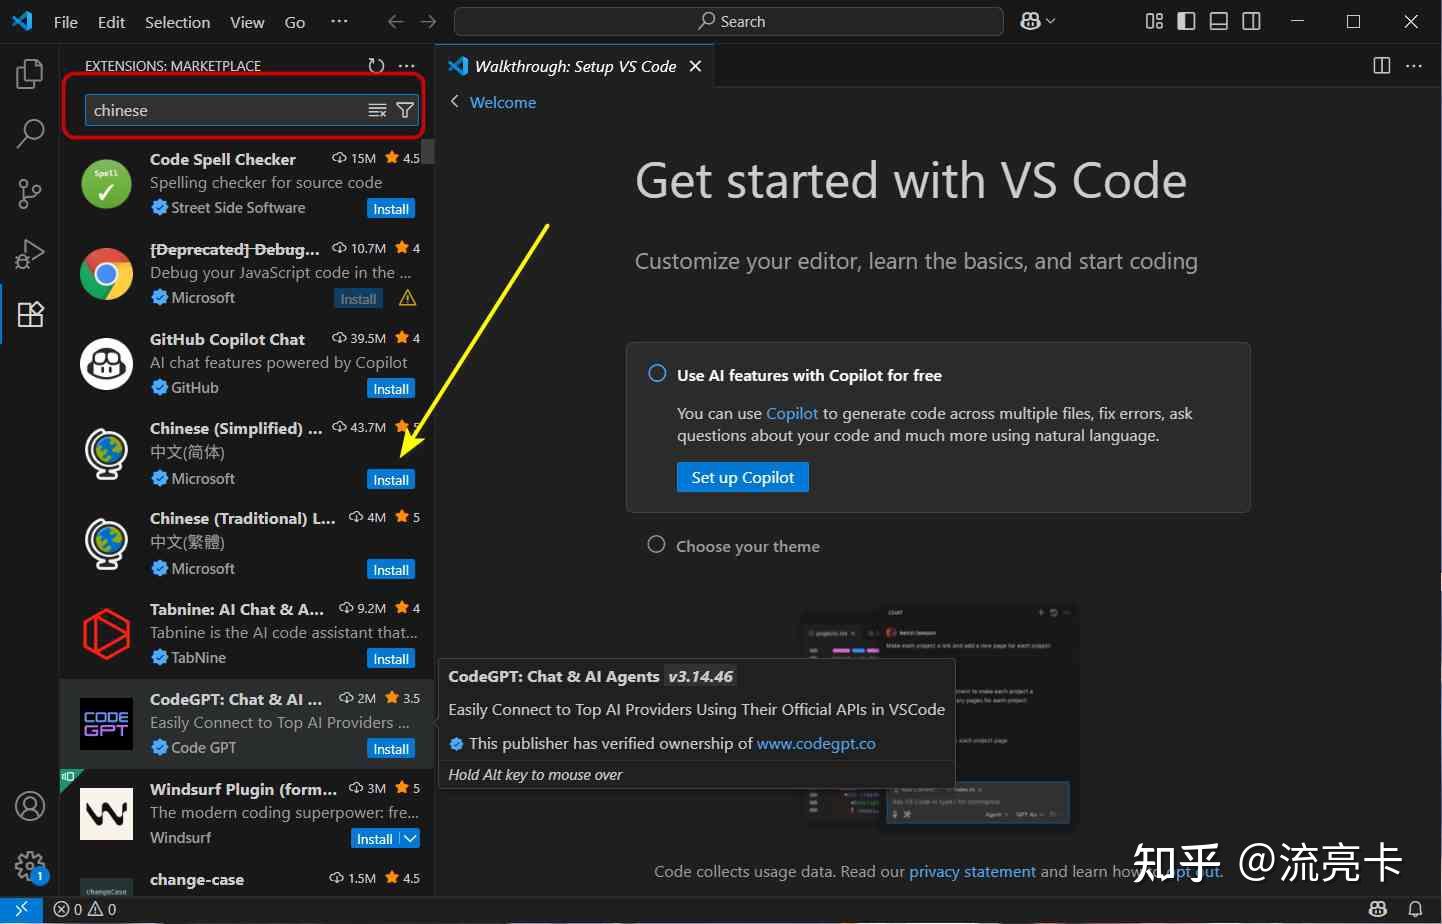Toggle the bottom panel layout icon

(x=1219, y=21)
